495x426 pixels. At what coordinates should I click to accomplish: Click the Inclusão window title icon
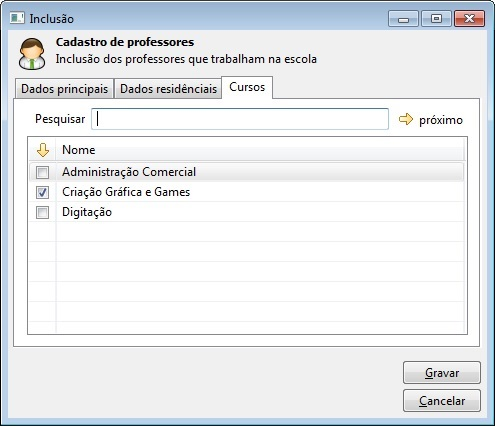tap(17, 18)
